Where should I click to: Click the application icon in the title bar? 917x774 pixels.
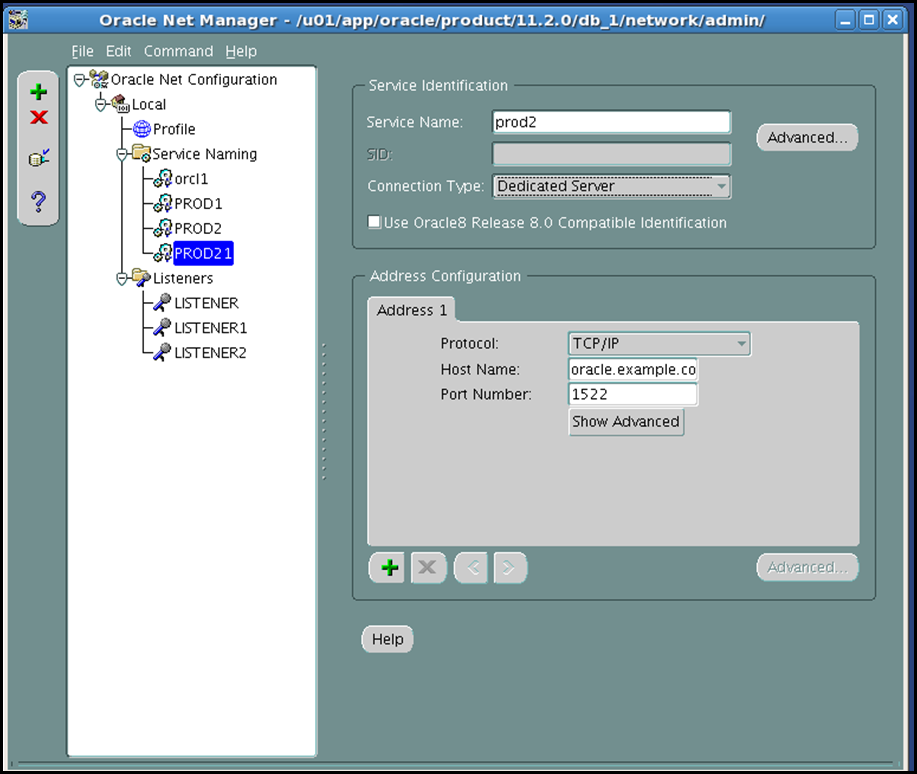(18, 20)
